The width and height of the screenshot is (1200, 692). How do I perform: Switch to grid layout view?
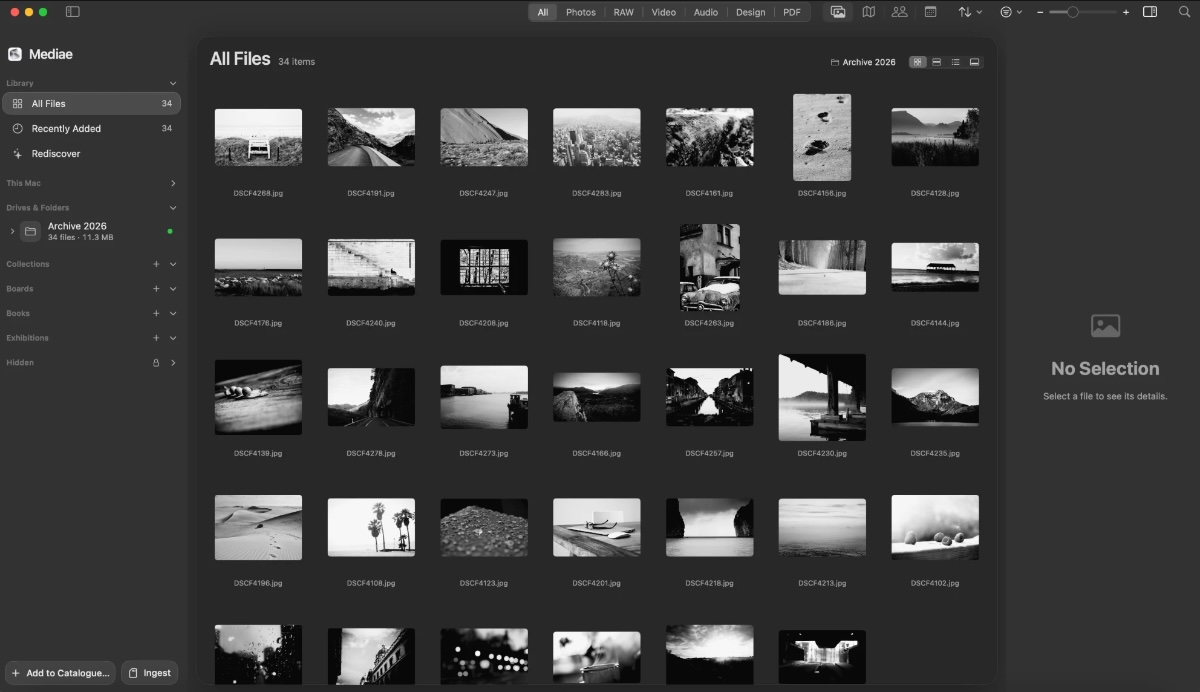pyautogui.click(x=918, y=62)
